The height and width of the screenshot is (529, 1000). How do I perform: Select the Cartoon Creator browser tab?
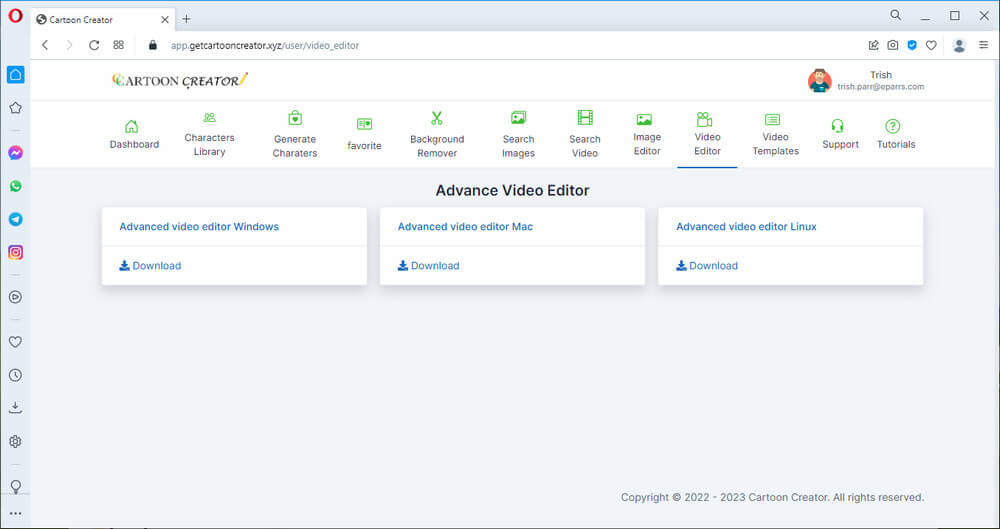(x=102, y=20)
